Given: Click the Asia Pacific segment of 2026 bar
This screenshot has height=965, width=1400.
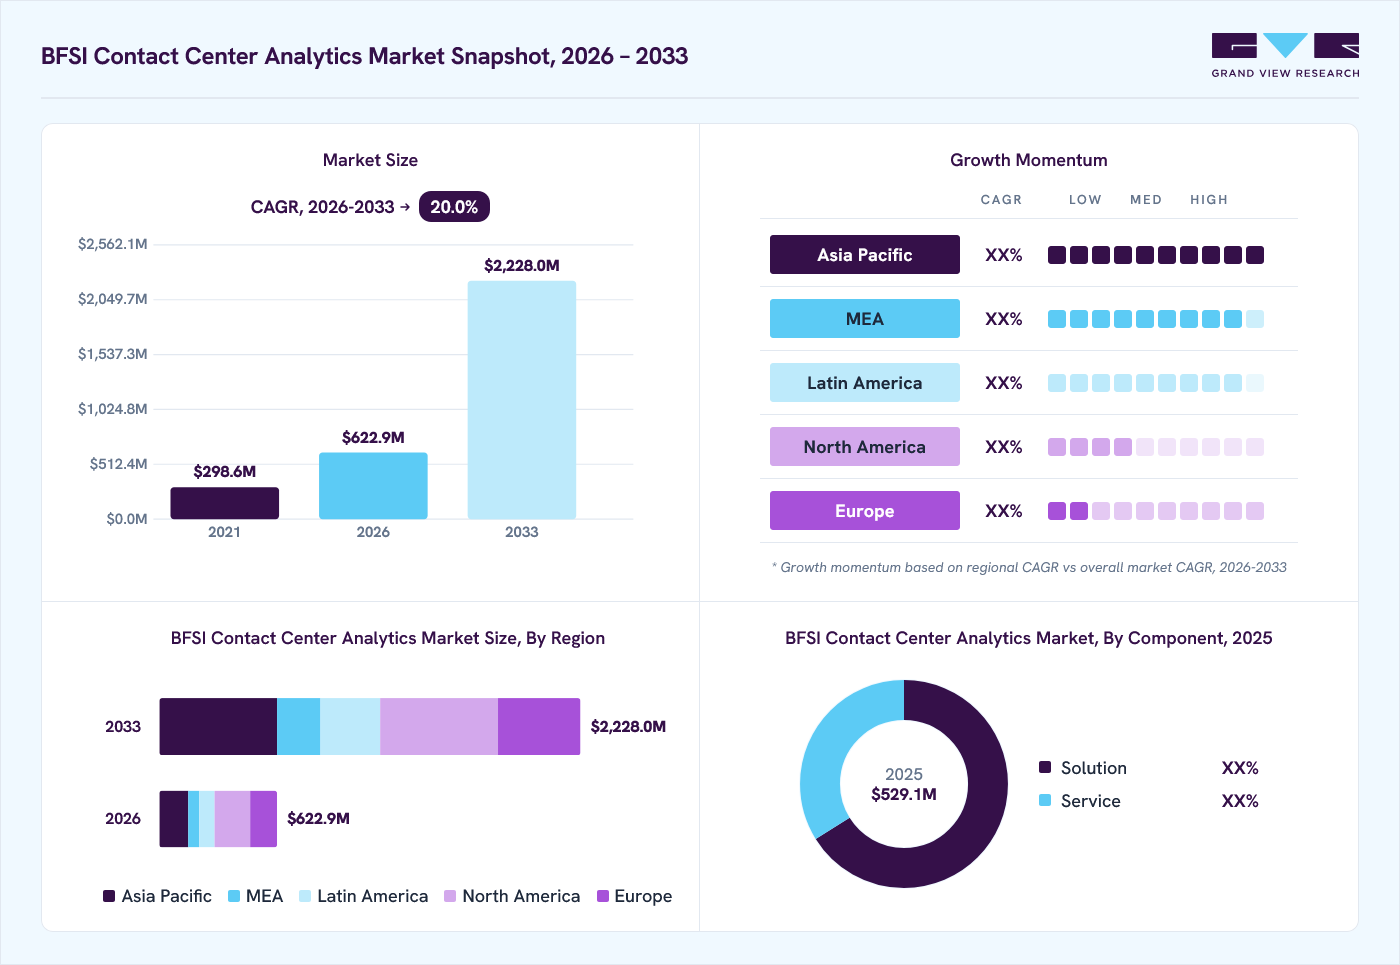Looking at the screenshot, I should coord(174,819).
